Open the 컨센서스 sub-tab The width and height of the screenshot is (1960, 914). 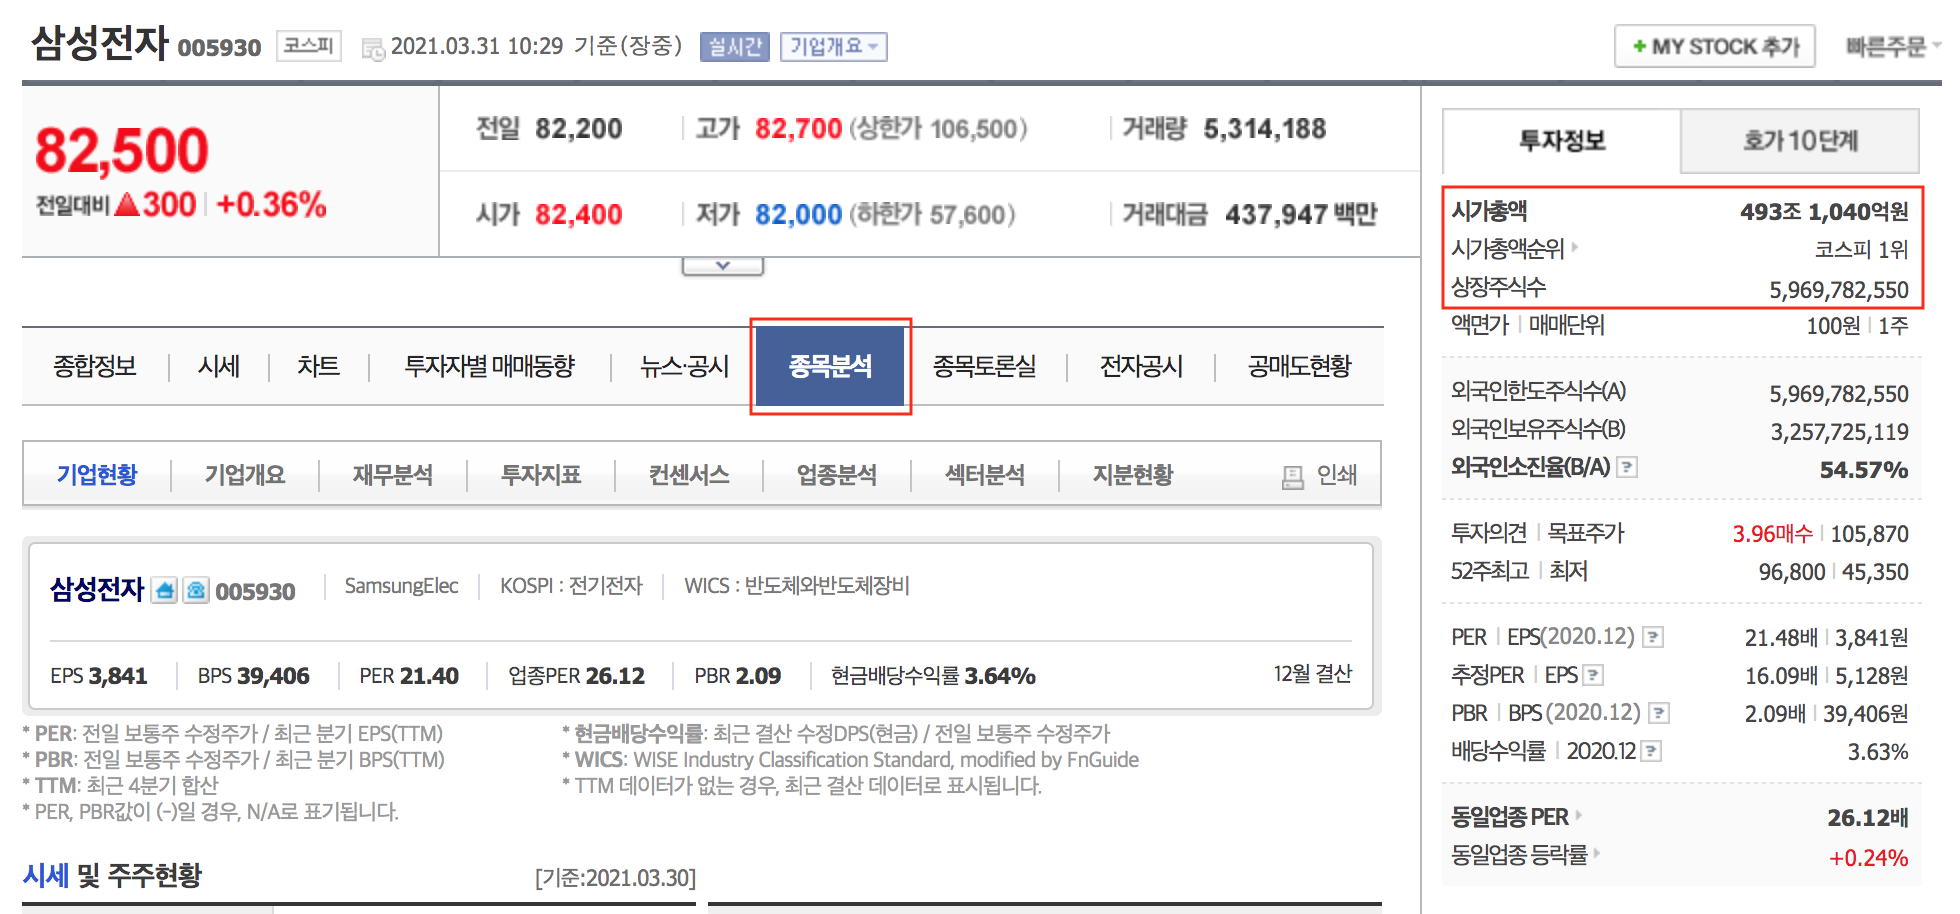[689, 475]
